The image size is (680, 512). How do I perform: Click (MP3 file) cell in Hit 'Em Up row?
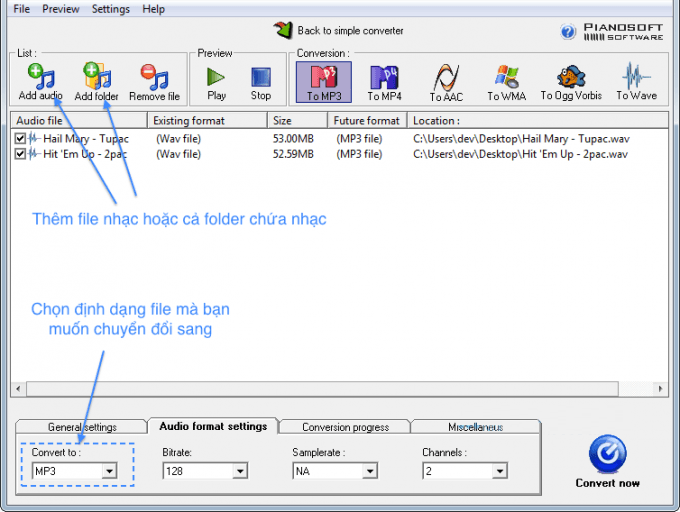(359, 154)
